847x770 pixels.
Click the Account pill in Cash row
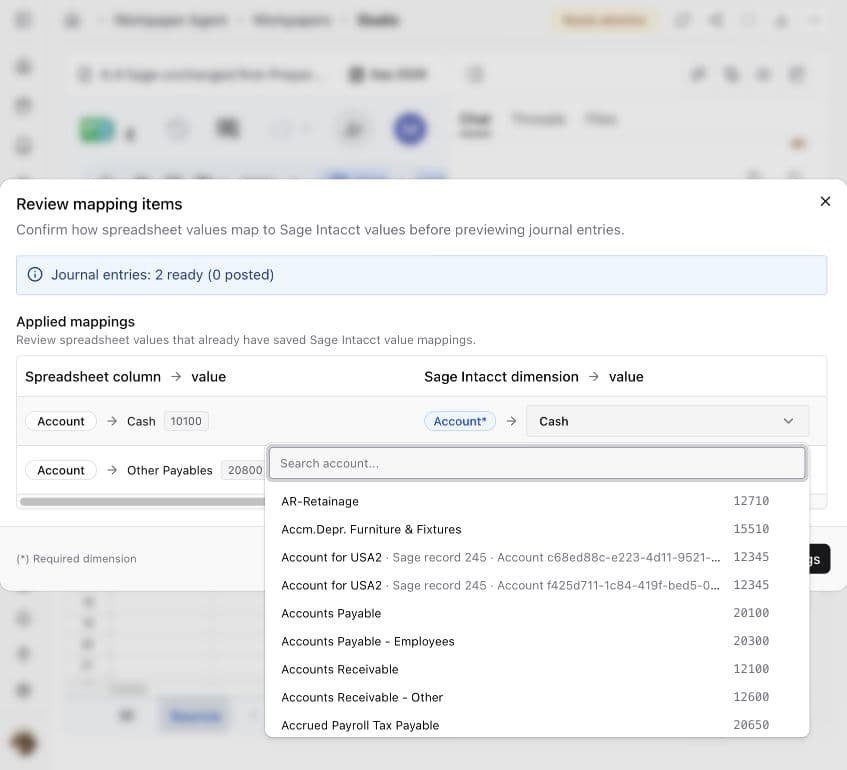coord(61,421)
